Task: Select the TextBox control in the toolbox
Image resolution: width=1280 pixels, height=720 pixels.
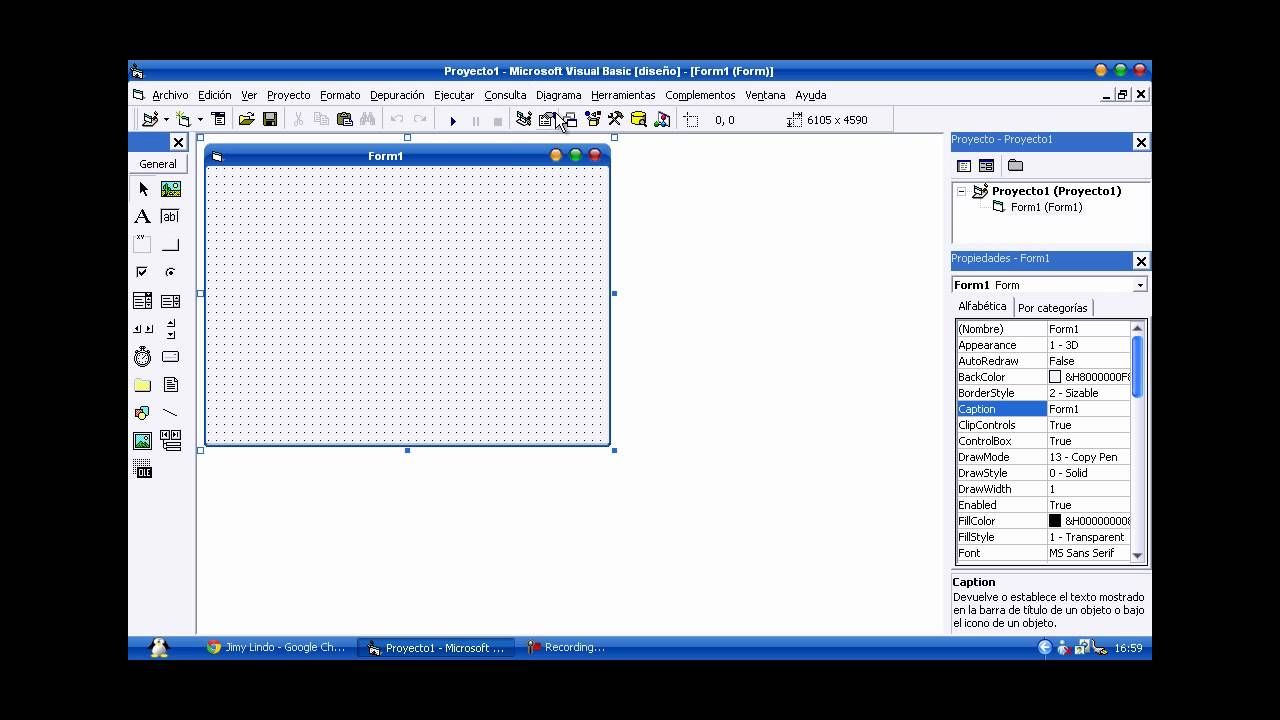Action: point(170,216)
